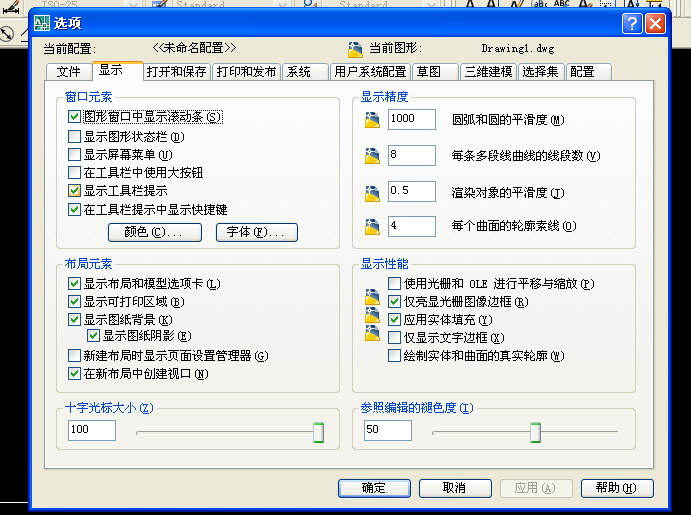Click the 参照编辑的褪色度 slider handle
Image resolution: width=691 pixels, height=515 pixels.
[x=535, y=432]
